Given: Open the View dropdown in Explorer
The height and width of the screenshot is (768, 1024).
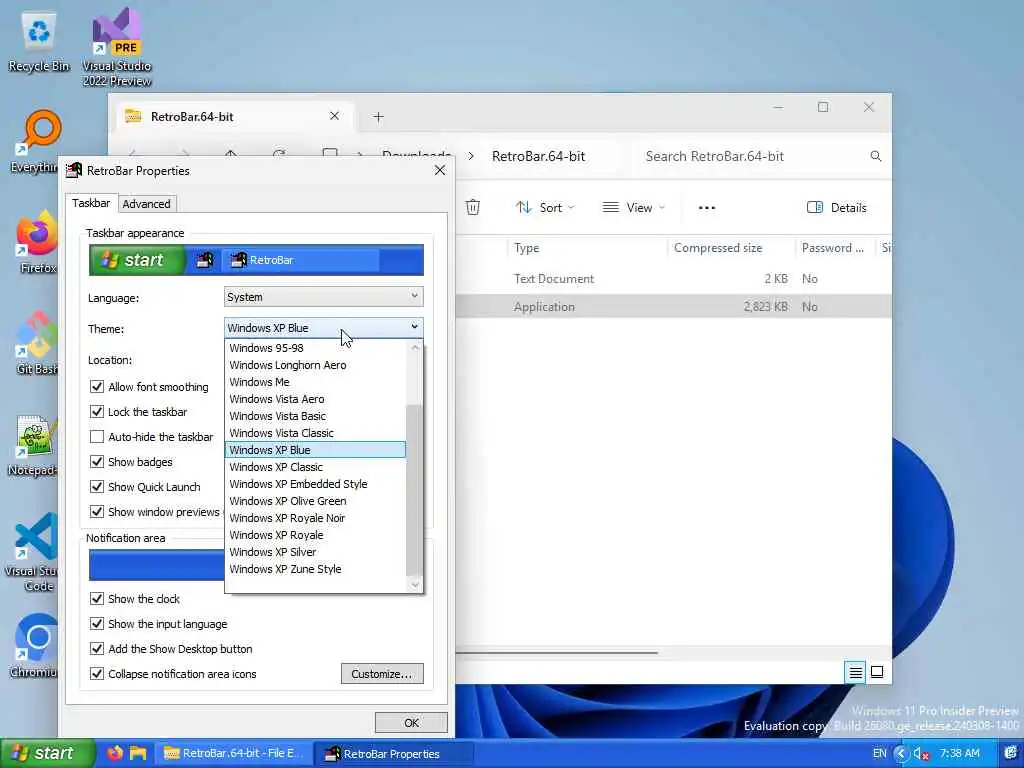Looking at the screenshot, I should tap(633, 208).
